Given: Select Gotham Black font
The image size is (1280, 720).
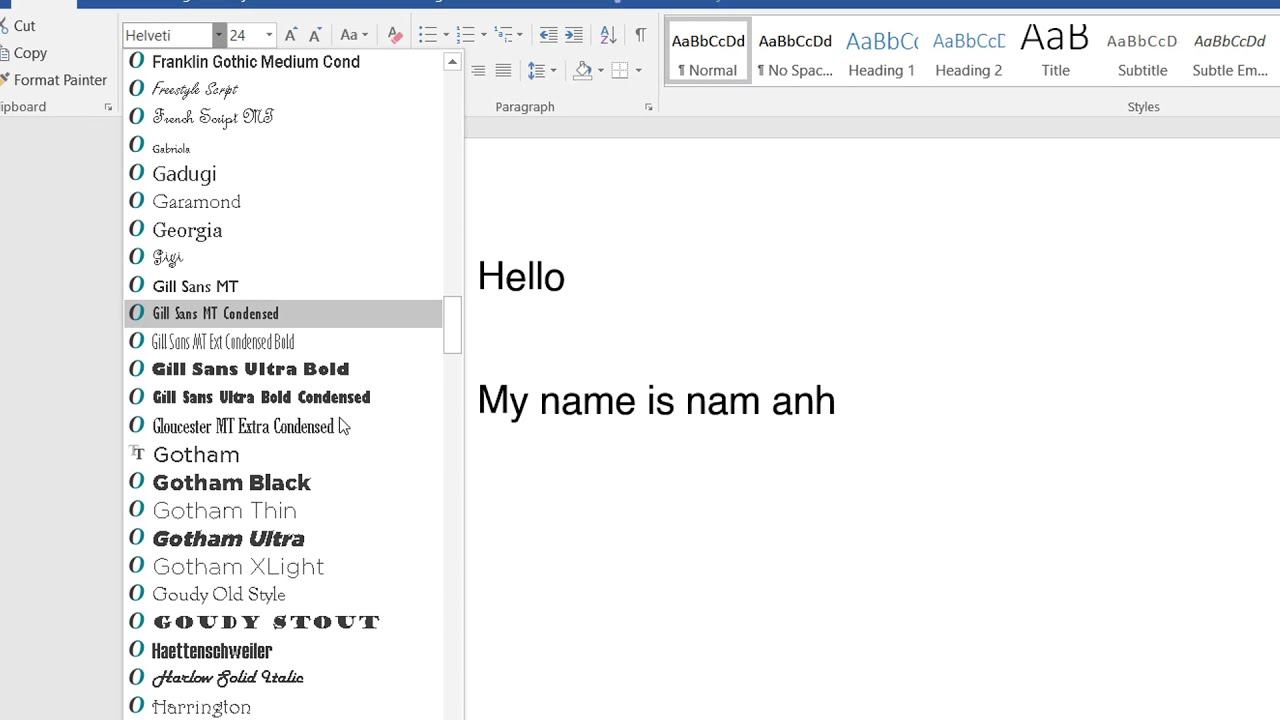Looking at the screenshot, I should point(283,482).
